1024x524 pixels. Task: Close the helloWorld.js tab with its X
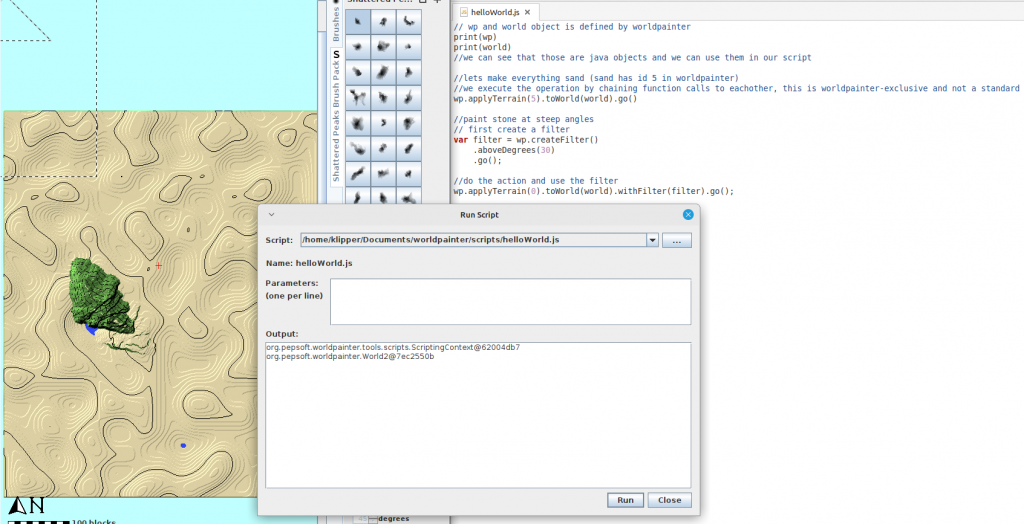[527, 12]
